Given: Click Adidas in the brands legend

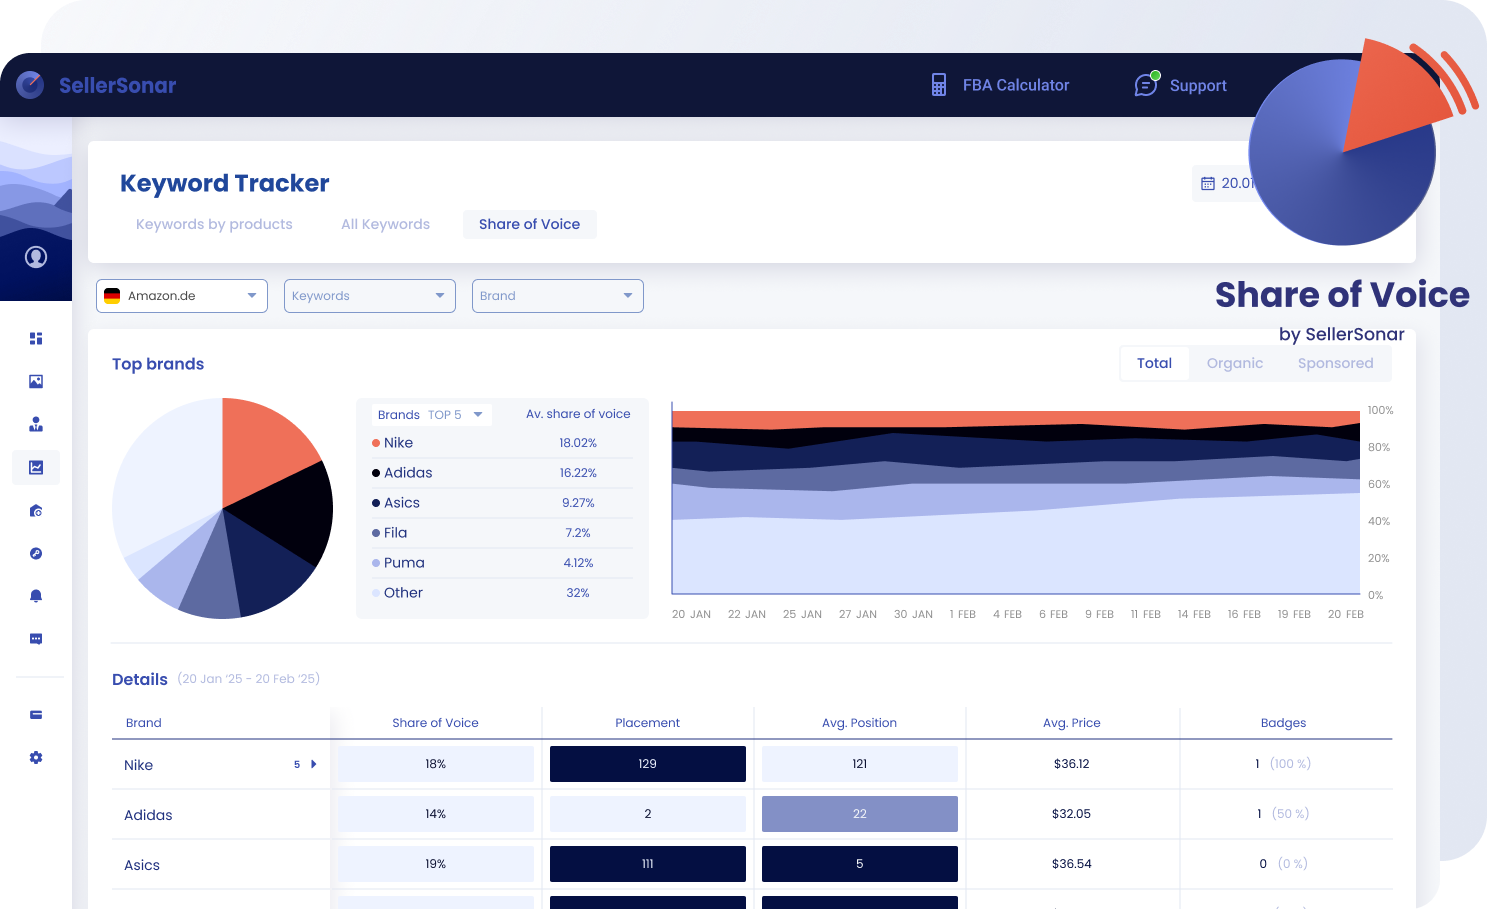Looking at the screenshot, I should point(408,473).
